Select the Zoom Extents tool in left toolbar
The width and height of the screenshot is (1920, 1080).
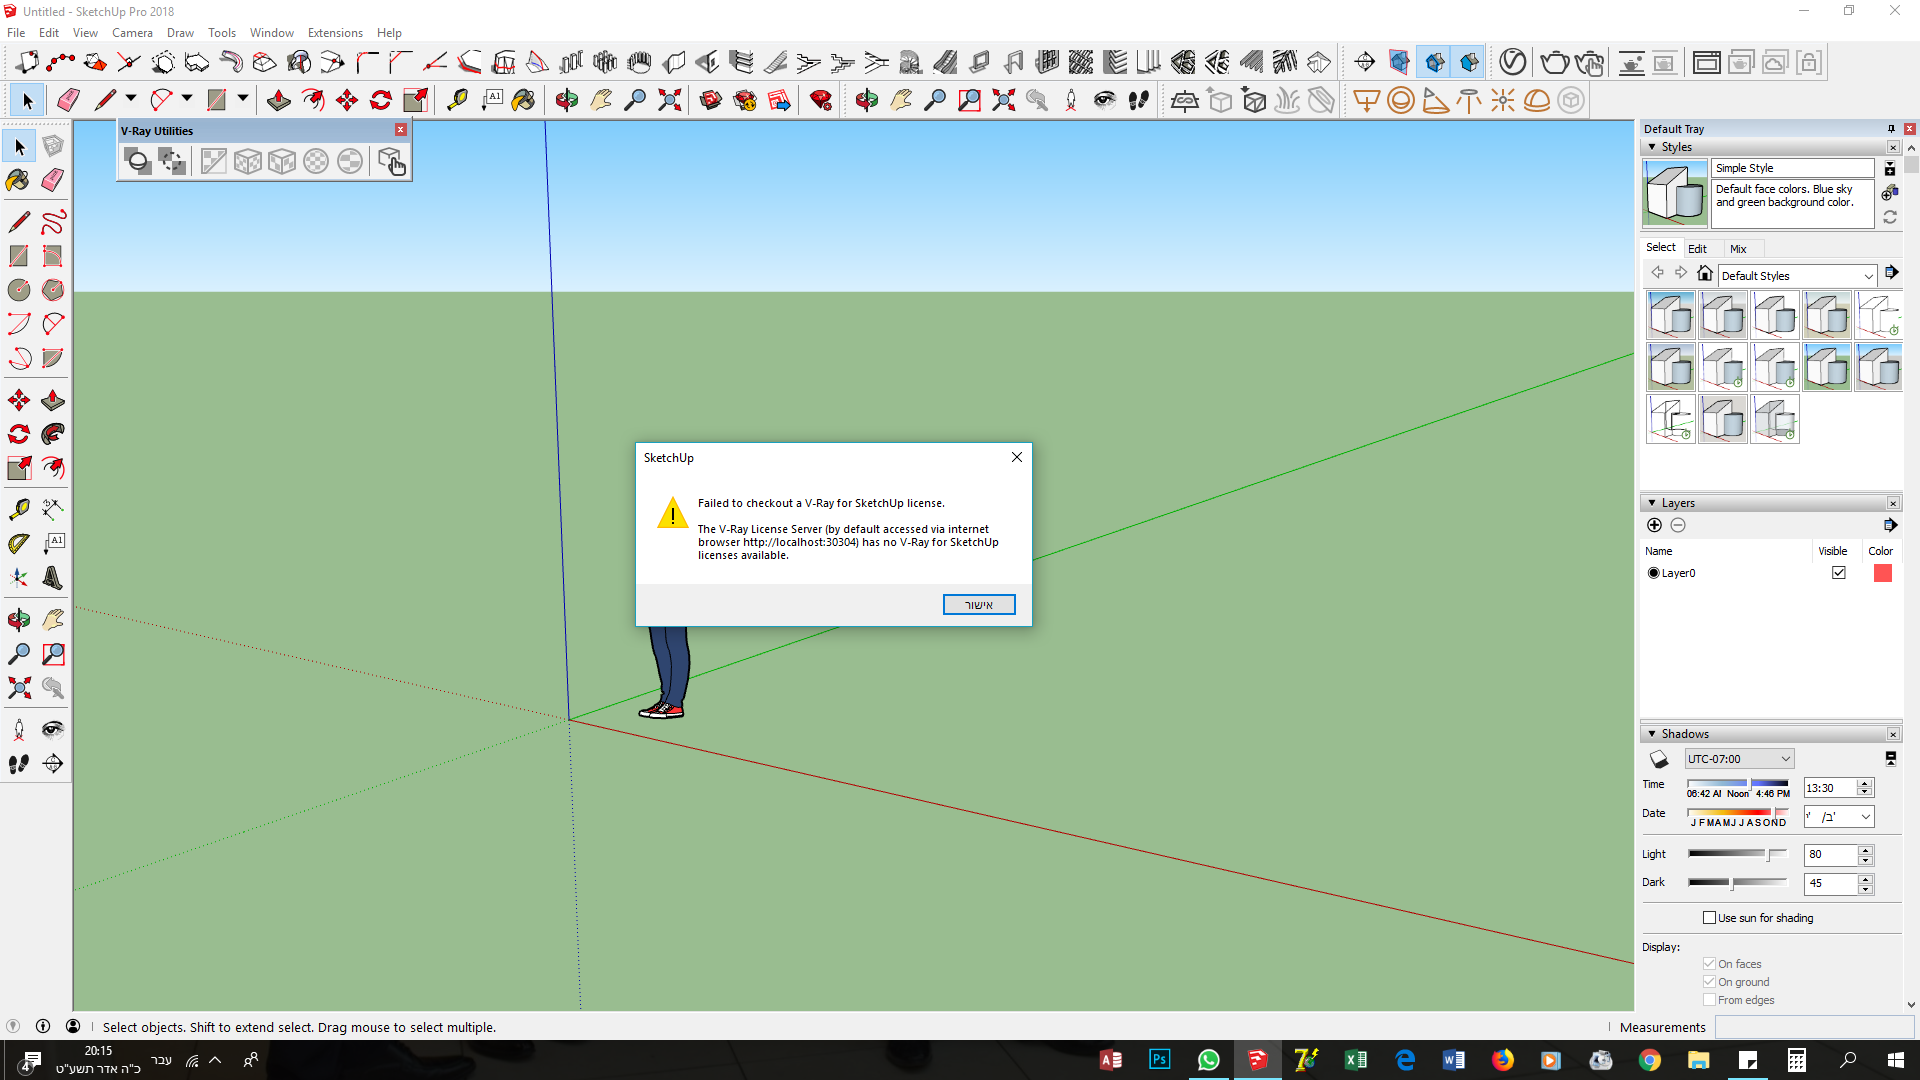pyautogui.click(x=18, y=688)
